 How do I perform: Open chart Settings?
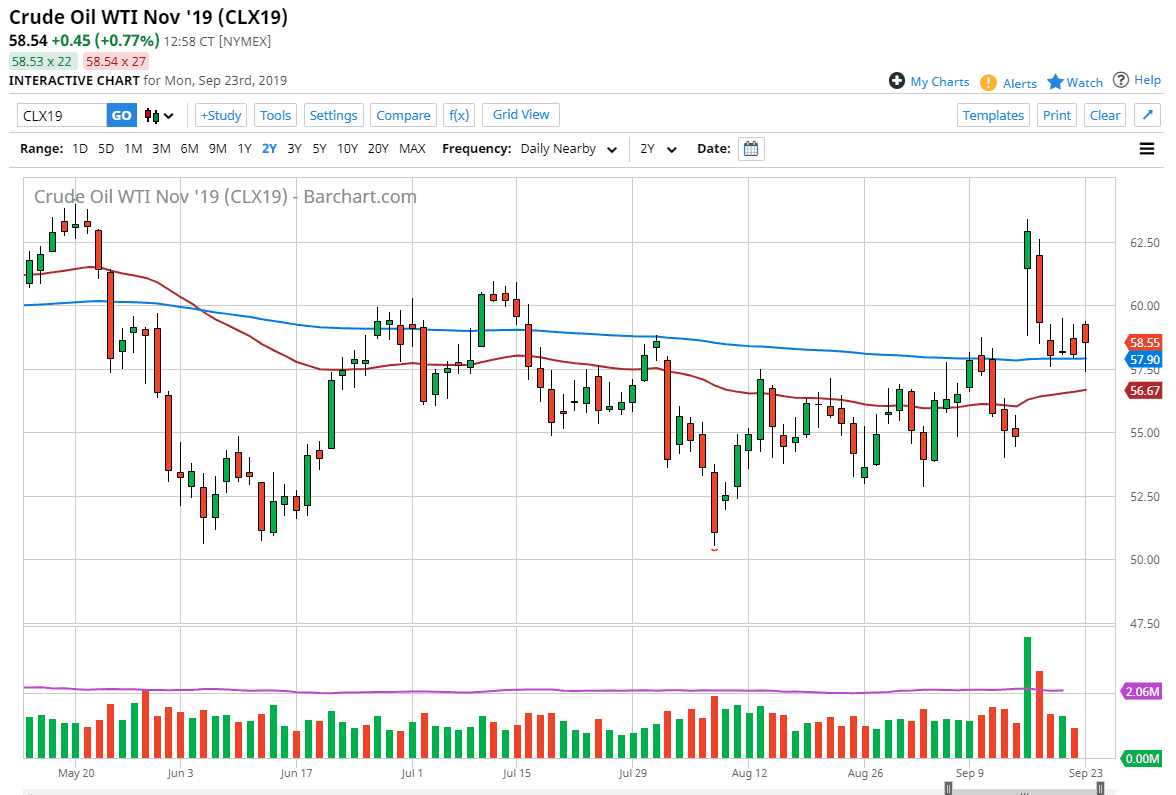click(333, 115)
